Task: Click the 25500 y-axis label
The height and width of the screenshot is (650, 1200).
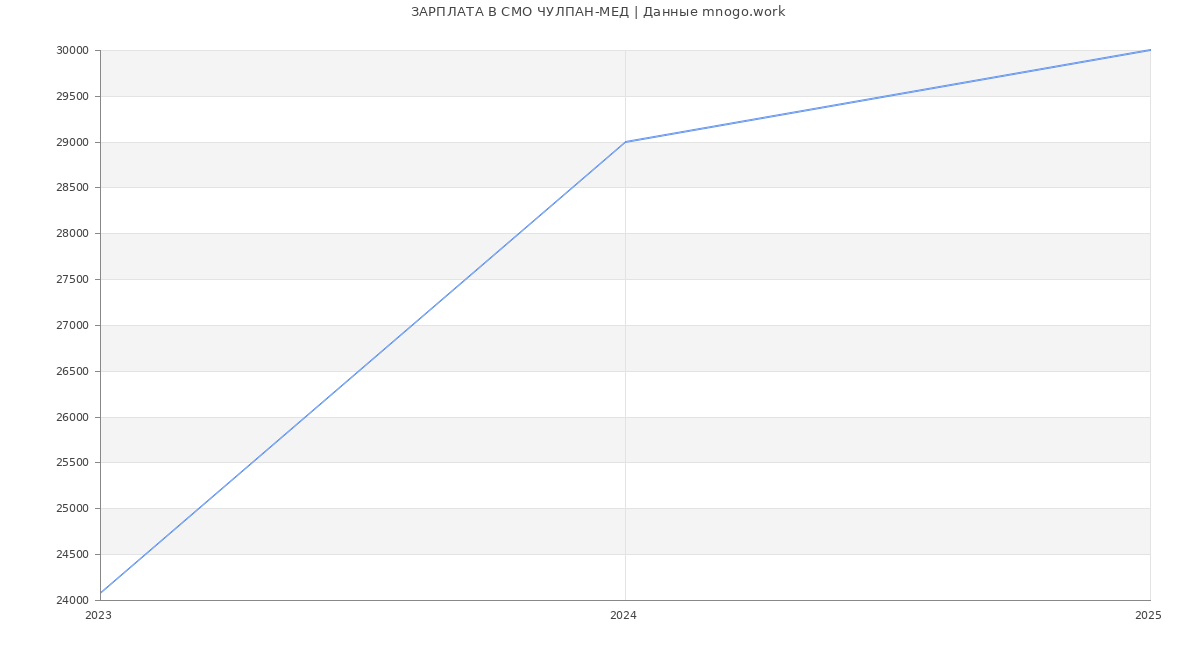Action: 74,463
